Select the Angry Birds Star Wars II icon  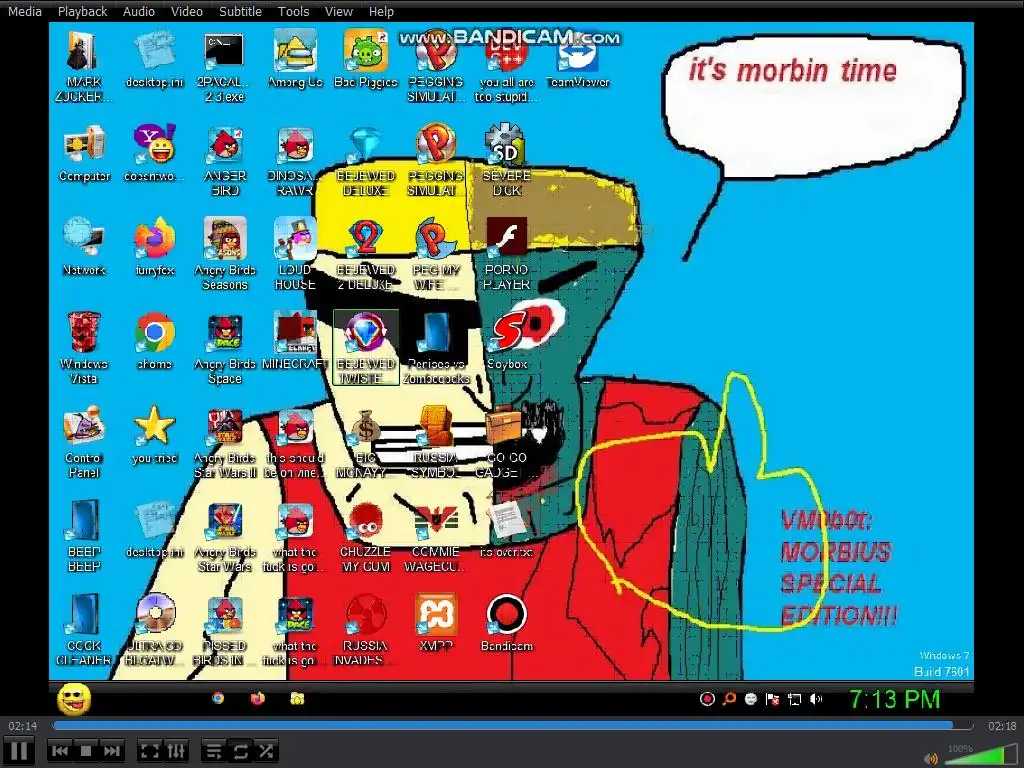(225, 443)
